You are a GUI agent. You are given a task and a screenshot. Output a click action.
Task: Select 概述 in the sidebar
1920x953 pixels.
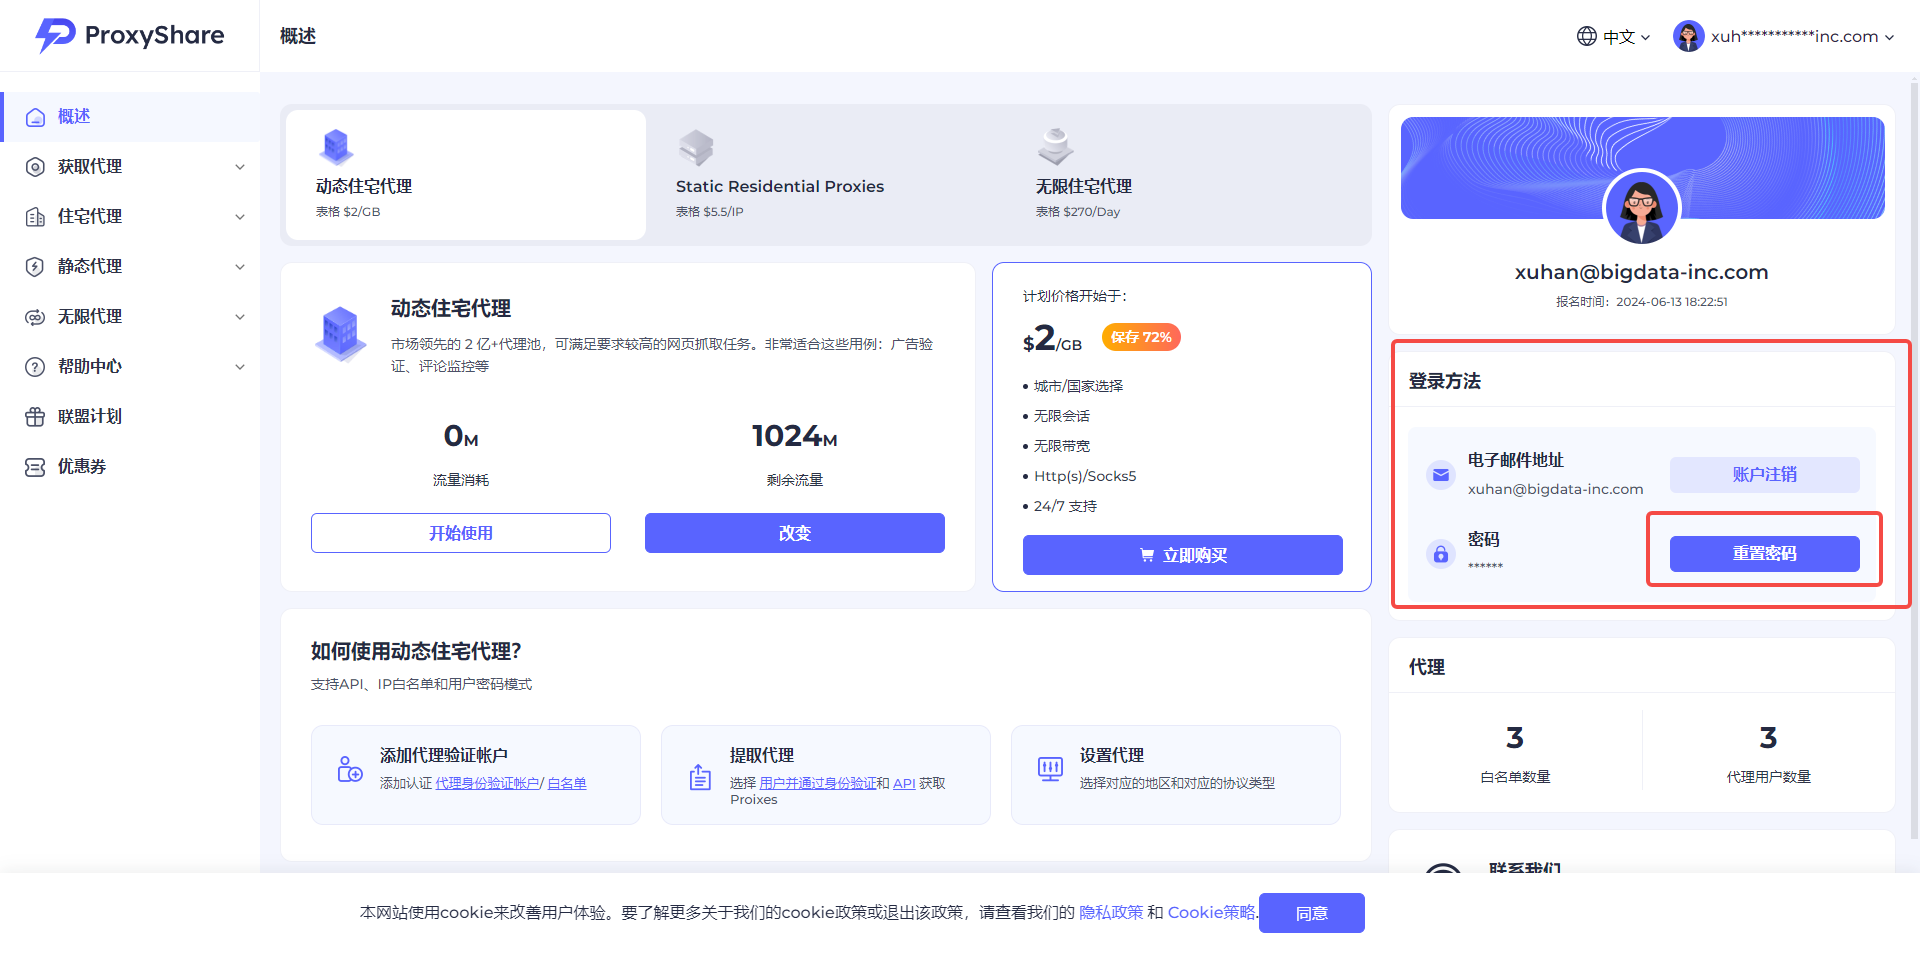(x=130, y=117)
